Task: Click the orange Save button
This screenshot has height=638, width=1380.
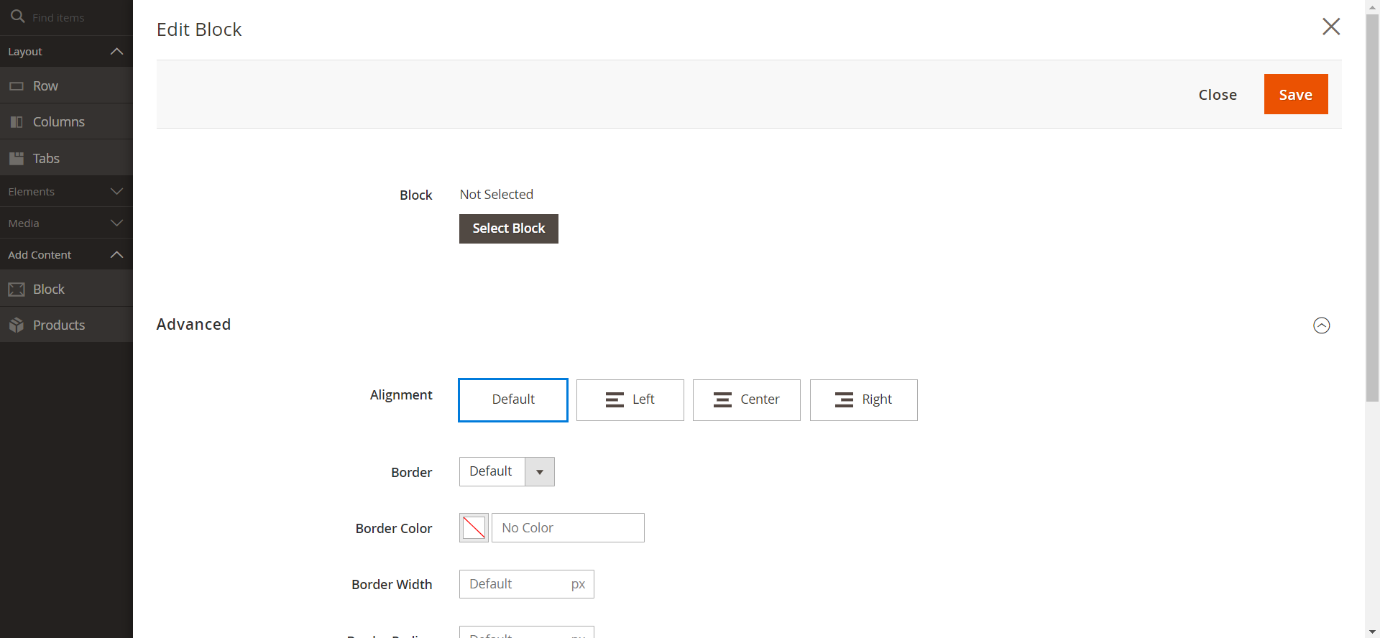Action: (1295, 95)
